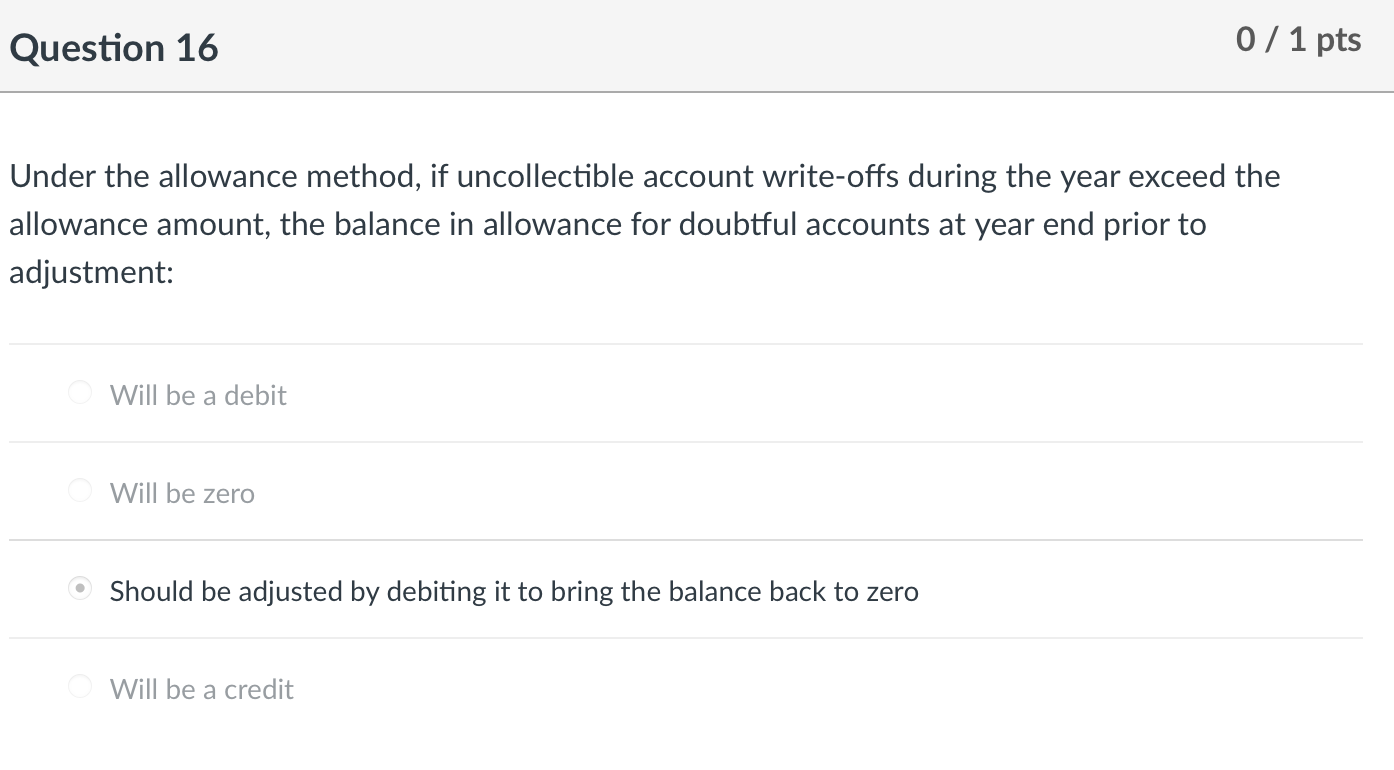Select the 'Will be a debit' radio button
1394x770 pixels.
pyautogui.click(x=79, y=392)
